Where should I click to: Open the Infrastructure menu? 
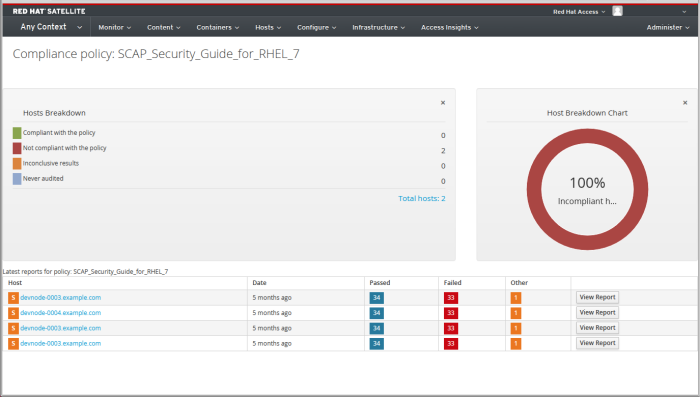(x=379, y=27)
